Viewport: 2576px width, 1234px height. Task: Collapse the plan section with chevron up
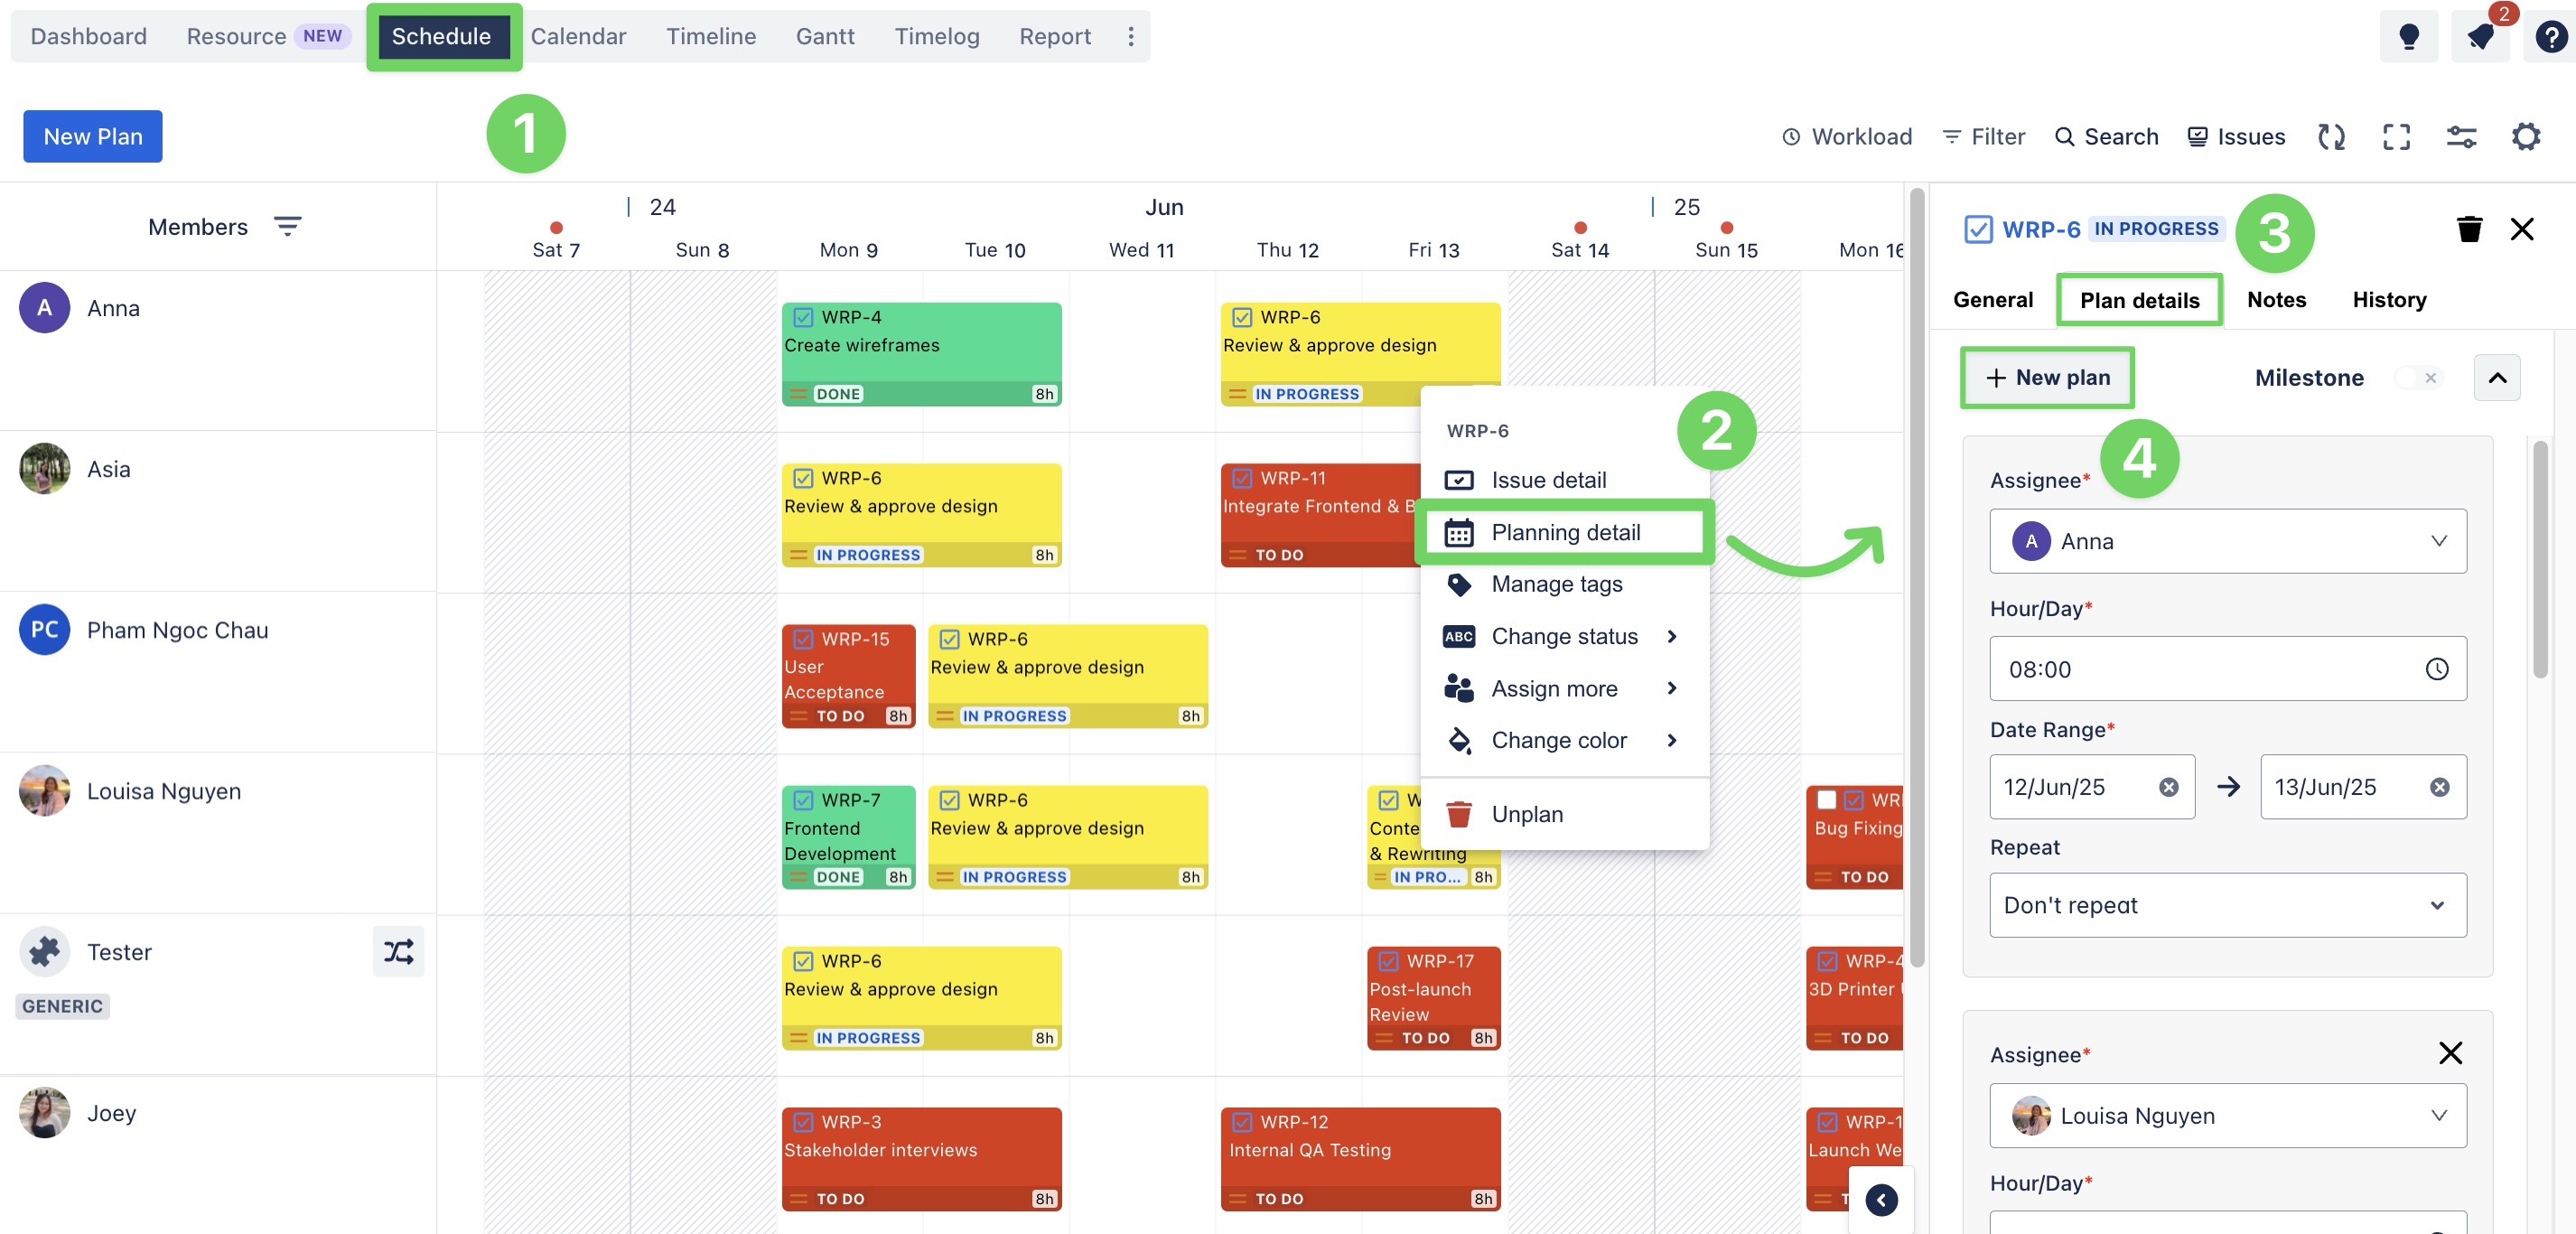[x=2496, y=378]
